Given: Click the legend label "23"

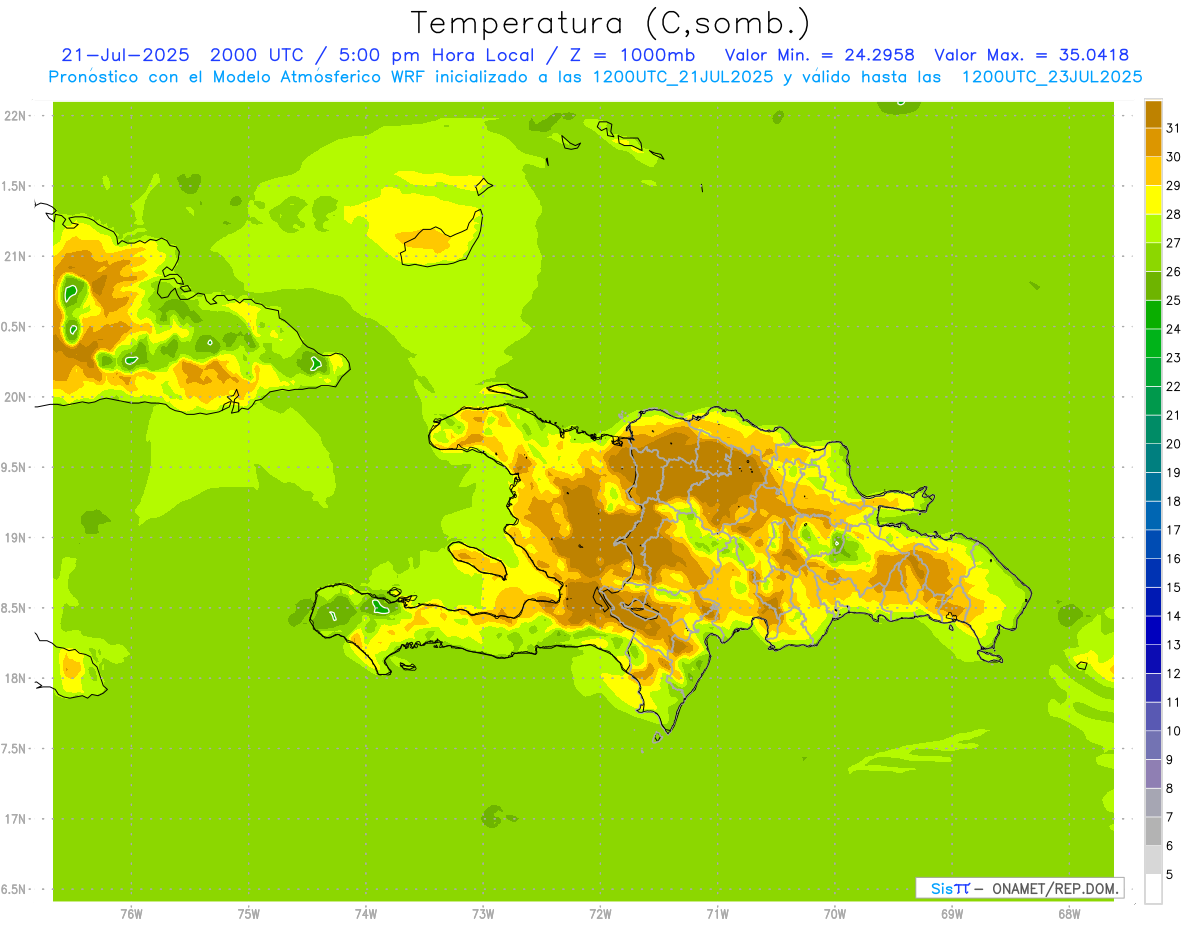Looking at the screenshot, I should point(1173,358).
